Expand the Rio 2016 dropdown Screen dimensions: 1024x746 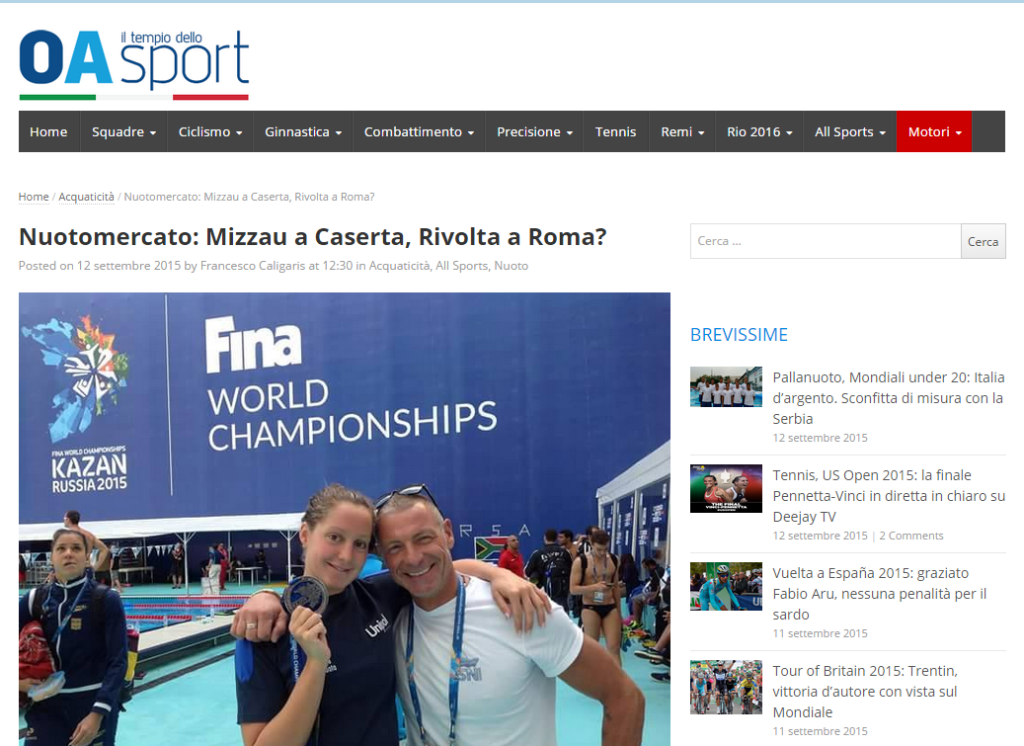point(759,132)
